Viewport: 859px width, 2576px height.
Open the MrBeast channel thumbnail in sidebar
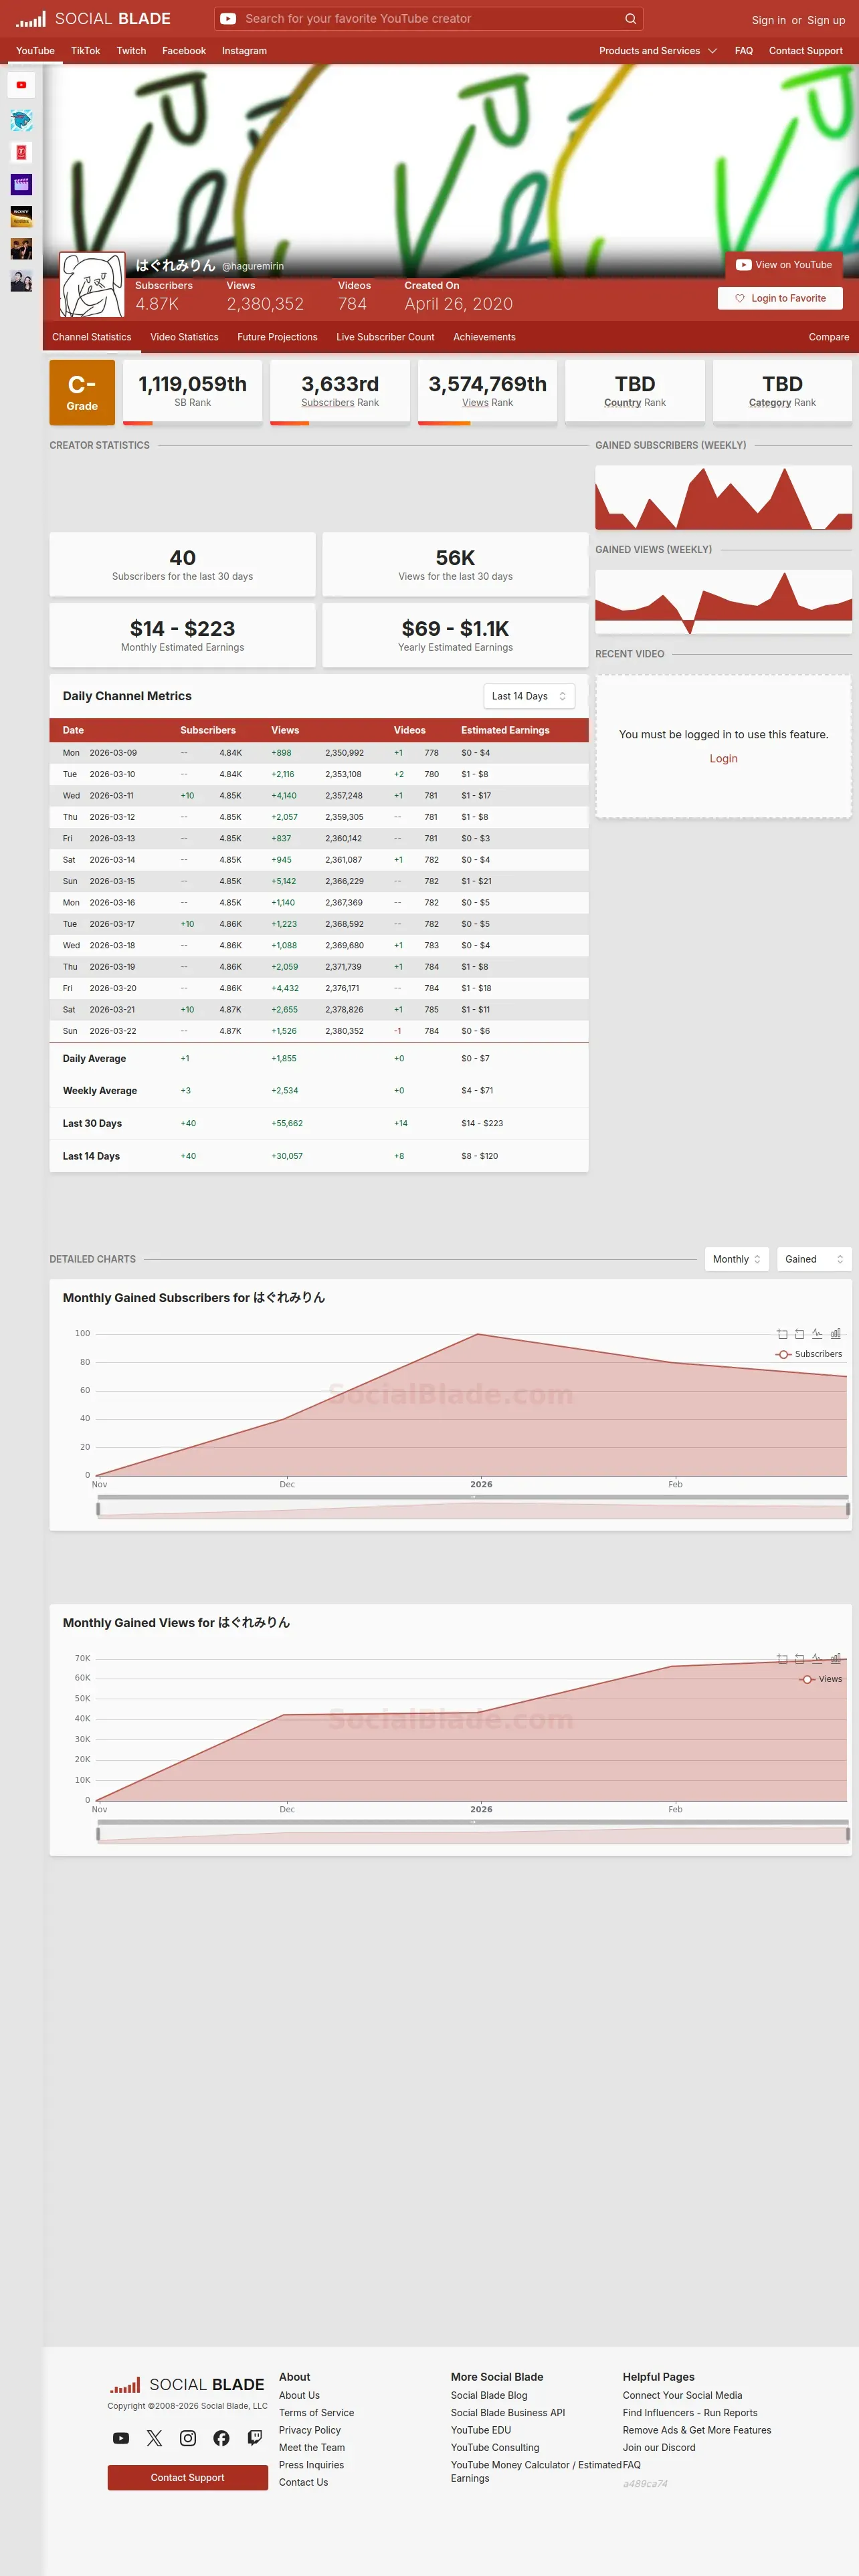click(21, 121)
